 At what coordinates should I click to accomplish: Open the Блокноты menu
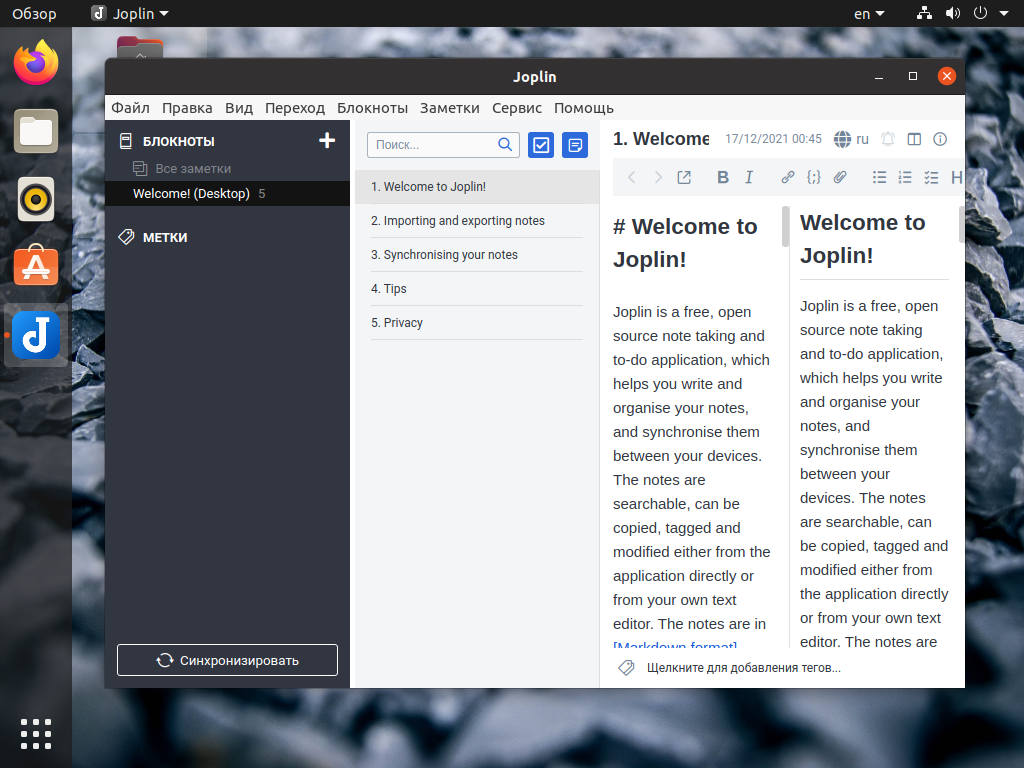[x=372, y=108]
